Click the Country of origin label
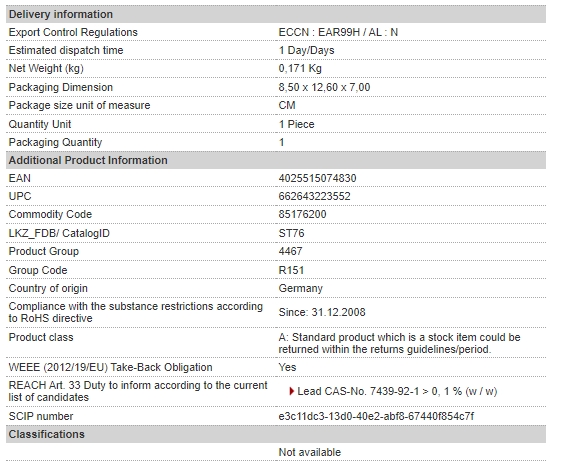The height and width of the screenshot is (463, 574). [x=48, y=288]
